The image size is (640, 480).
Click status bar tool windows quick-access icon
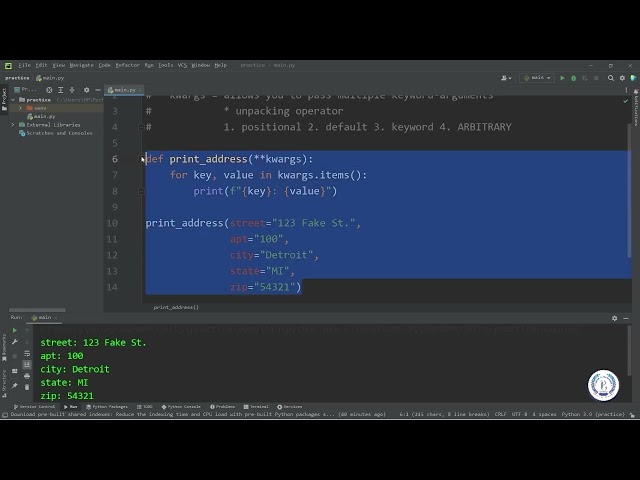click(5, 415)
